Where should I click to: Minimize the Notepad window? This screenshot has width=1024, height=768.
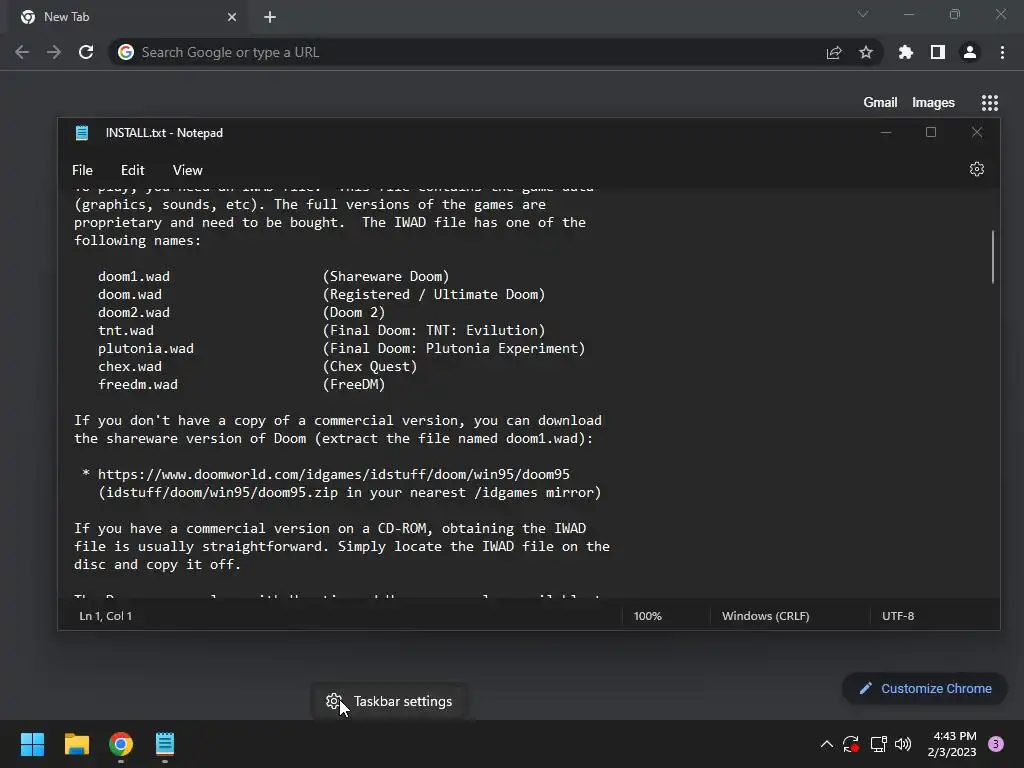coord(886,133)
